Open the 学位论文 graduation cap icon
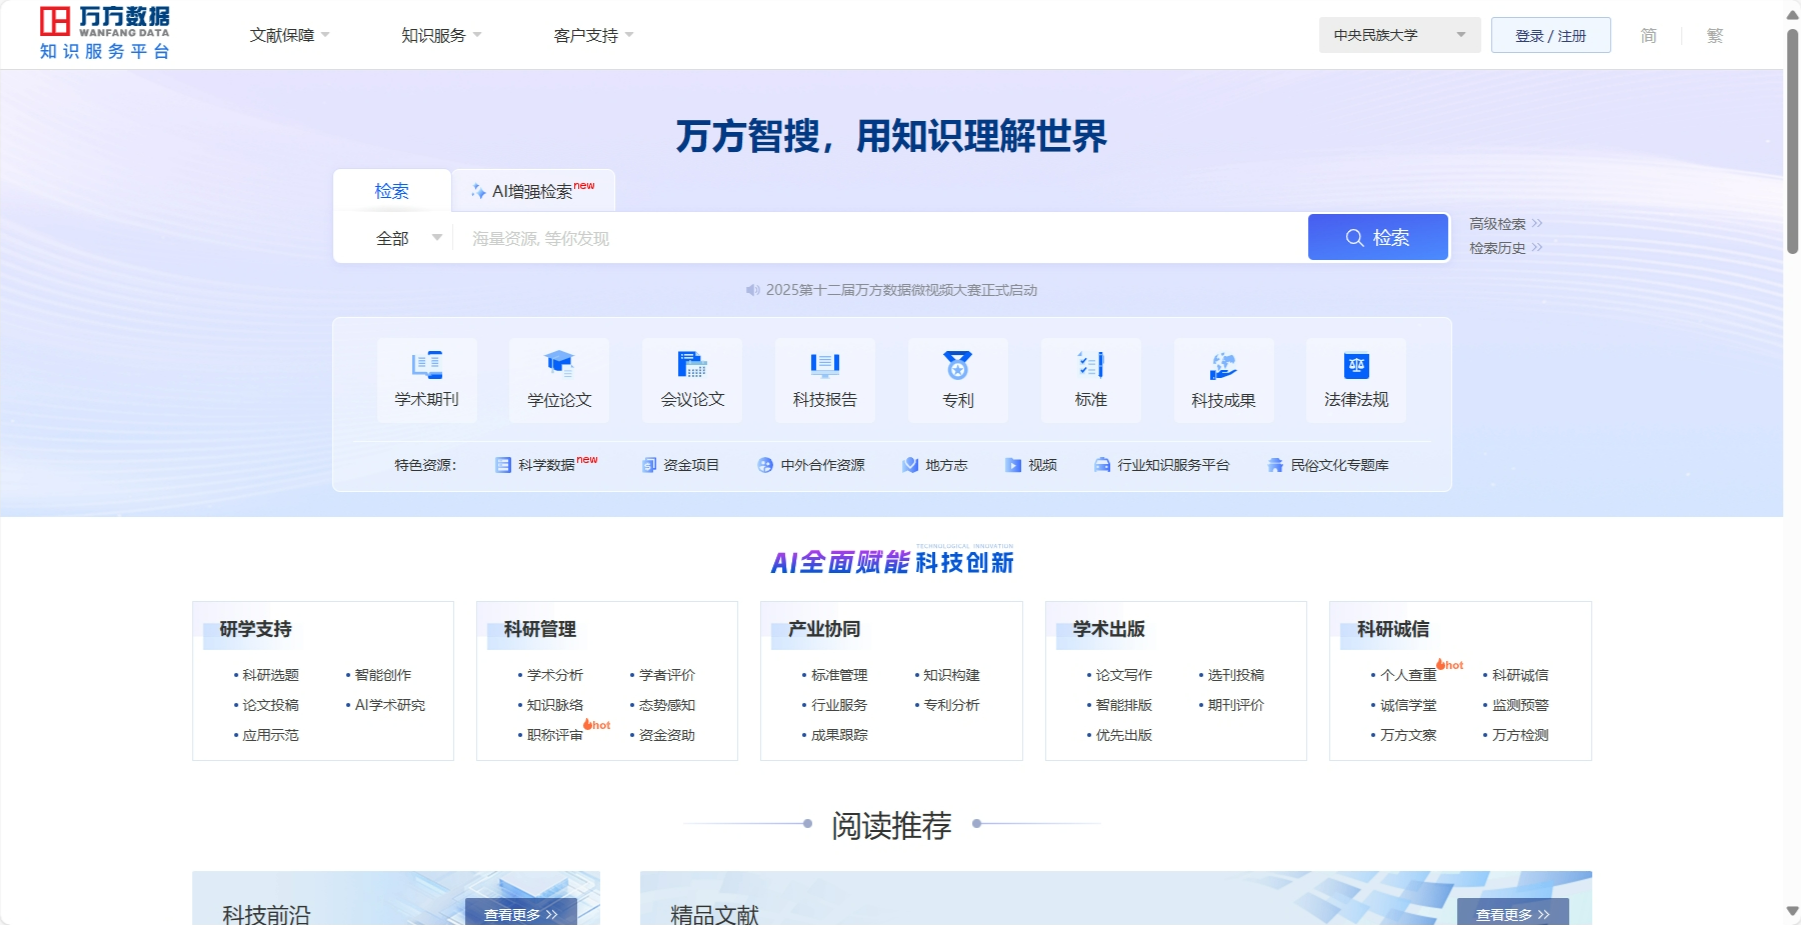 click(560, 365)
